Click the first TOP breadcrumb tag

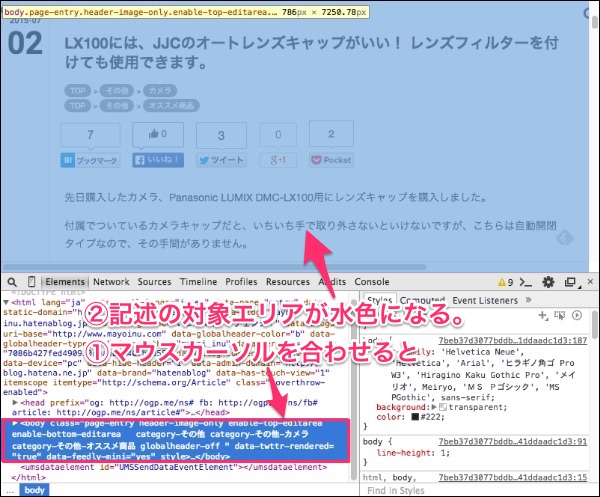pyautogui.click(x=78, y=91)
